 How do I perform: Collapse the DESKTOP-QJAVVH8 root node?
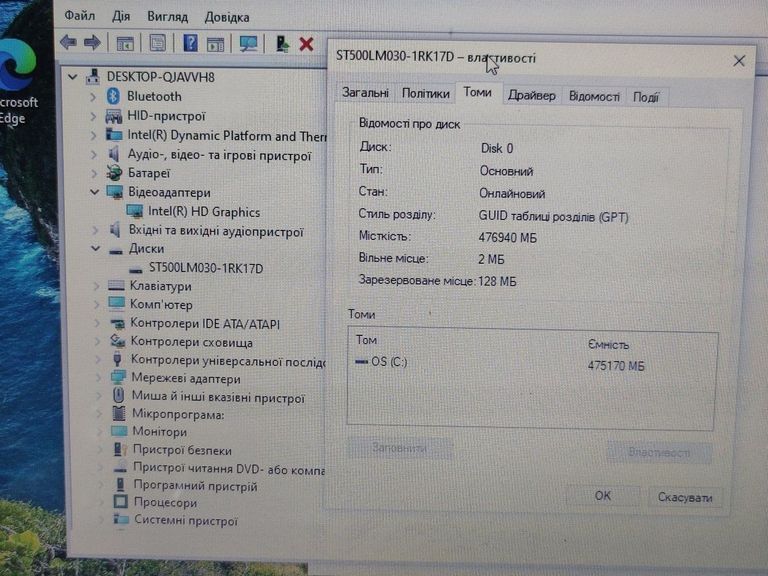pyautogui.click(x=73, y=77)
